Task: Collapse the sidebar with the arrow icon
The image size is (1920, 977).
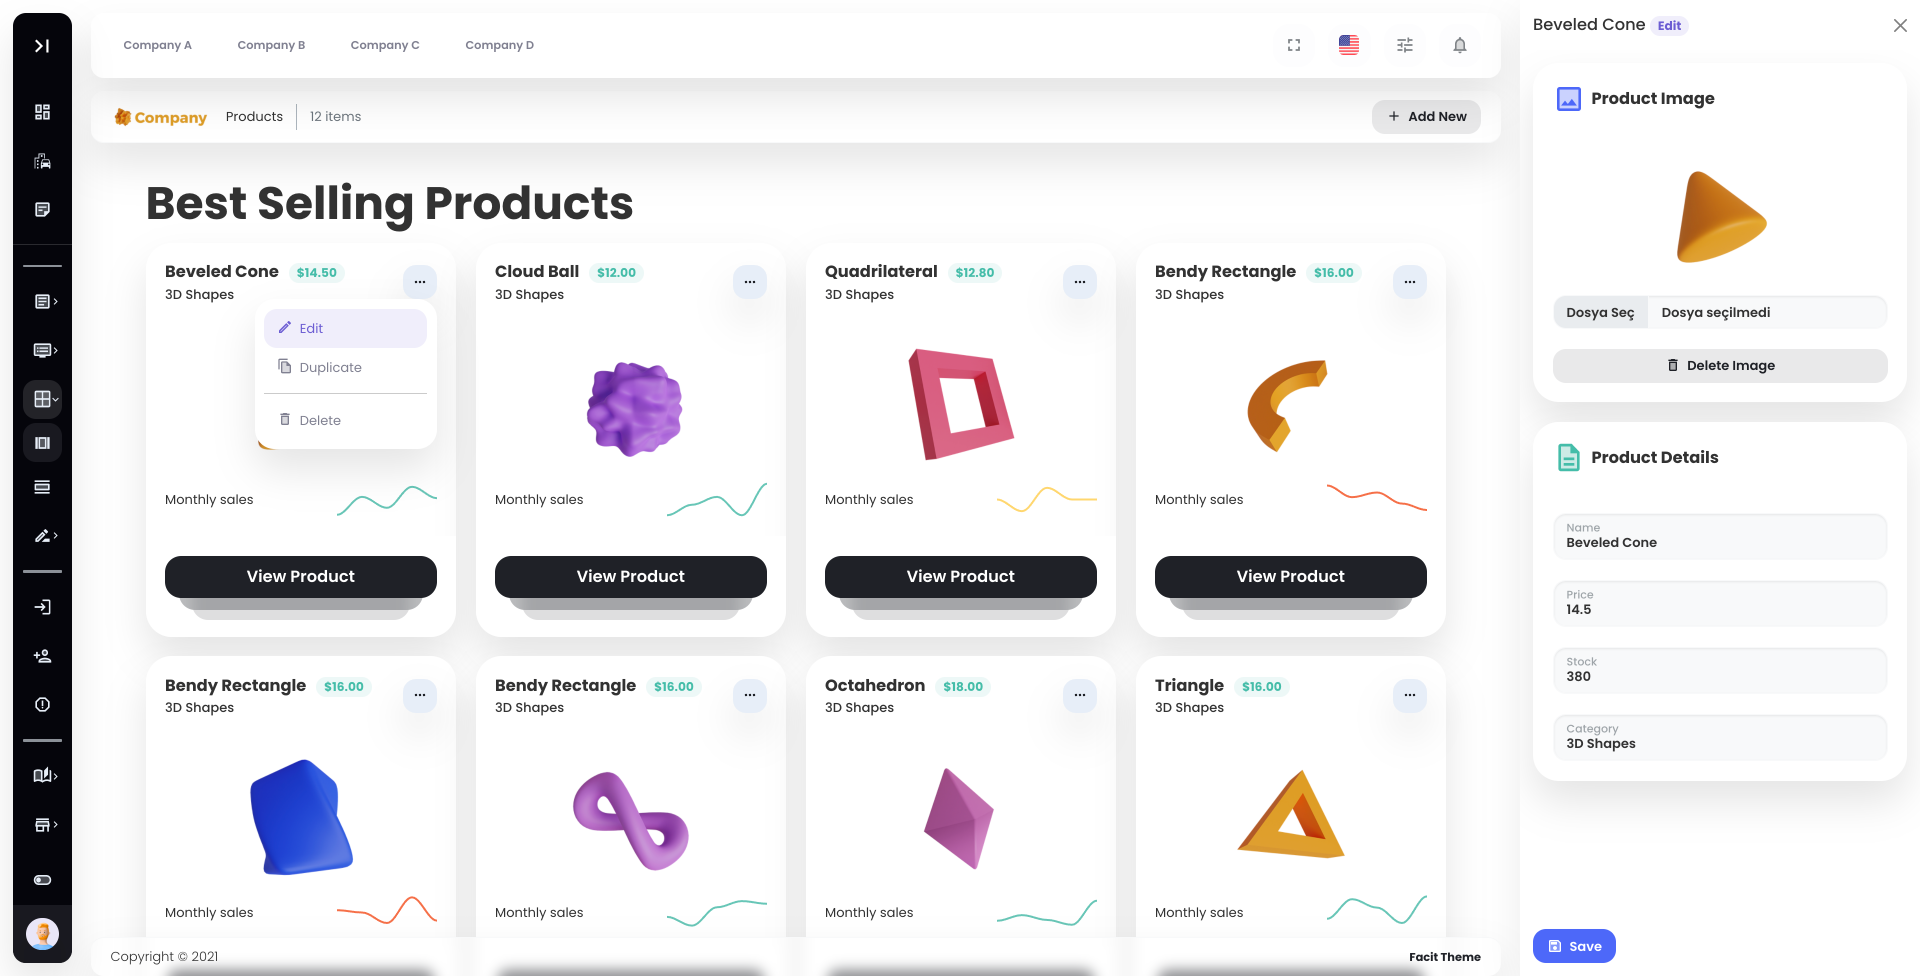Action: tap(42, 45)
